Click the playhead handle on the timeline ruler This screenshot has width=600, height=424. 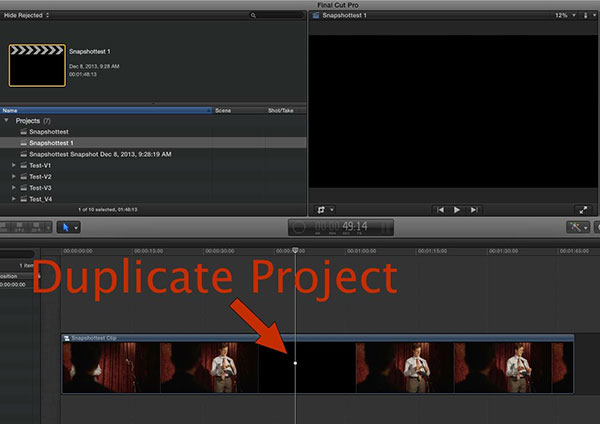pos(295,250)
